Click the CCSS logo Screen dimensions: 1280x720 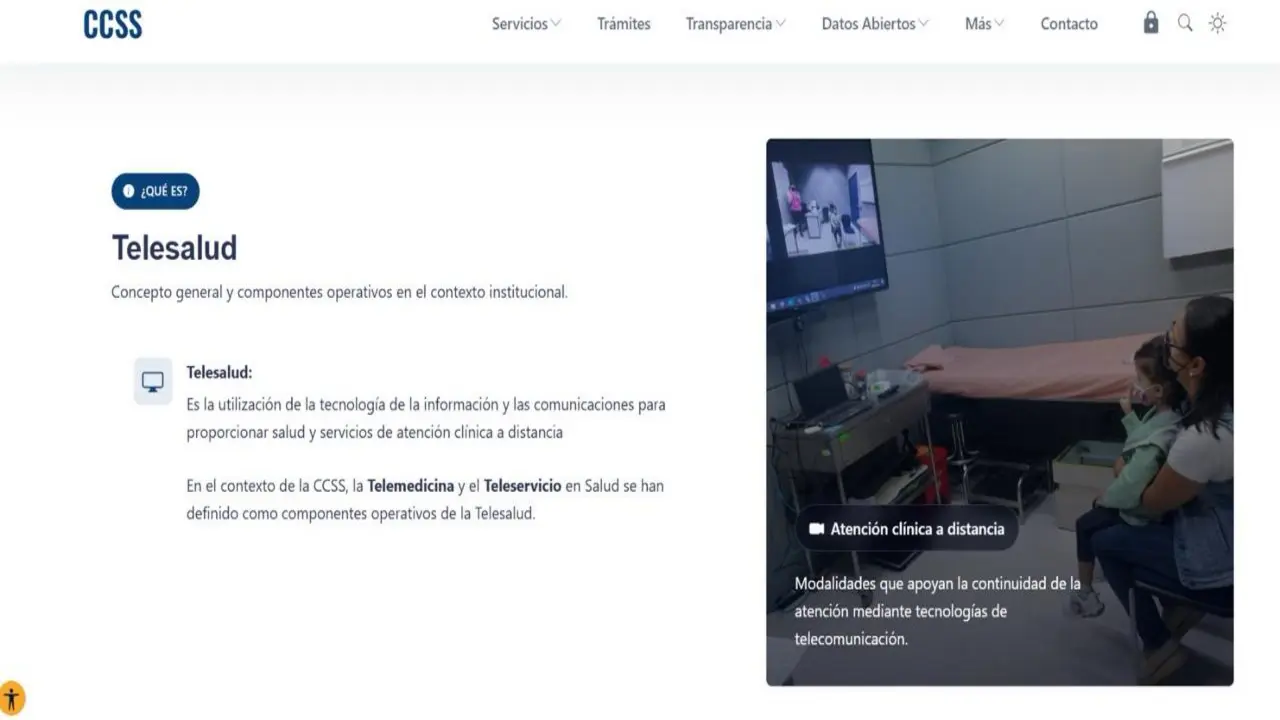[113, 24]
